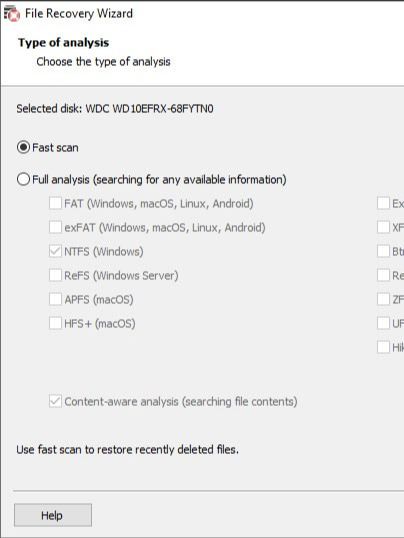Enable the checkbox beside 'UF' label
The height and width of the screenshot is (538, 404).
point(383,323)
